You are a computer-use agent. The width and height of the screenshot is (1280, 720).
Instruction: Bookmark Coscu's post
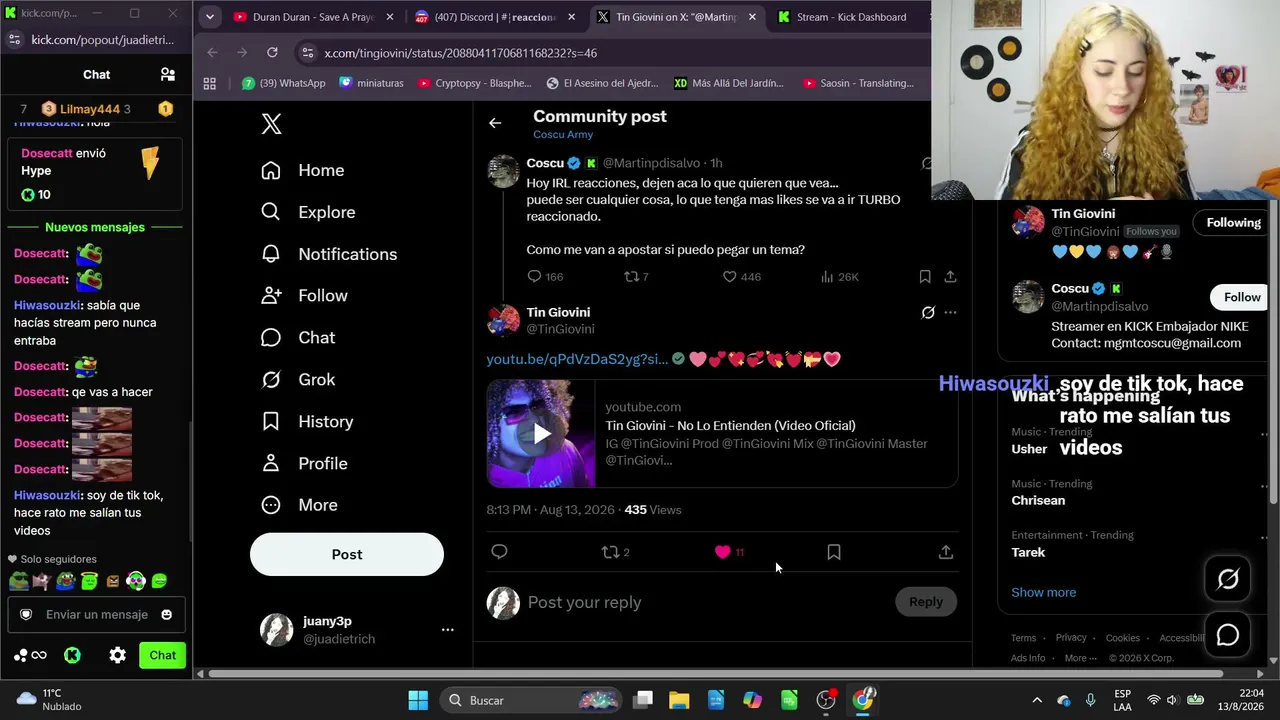coord(925,277)
